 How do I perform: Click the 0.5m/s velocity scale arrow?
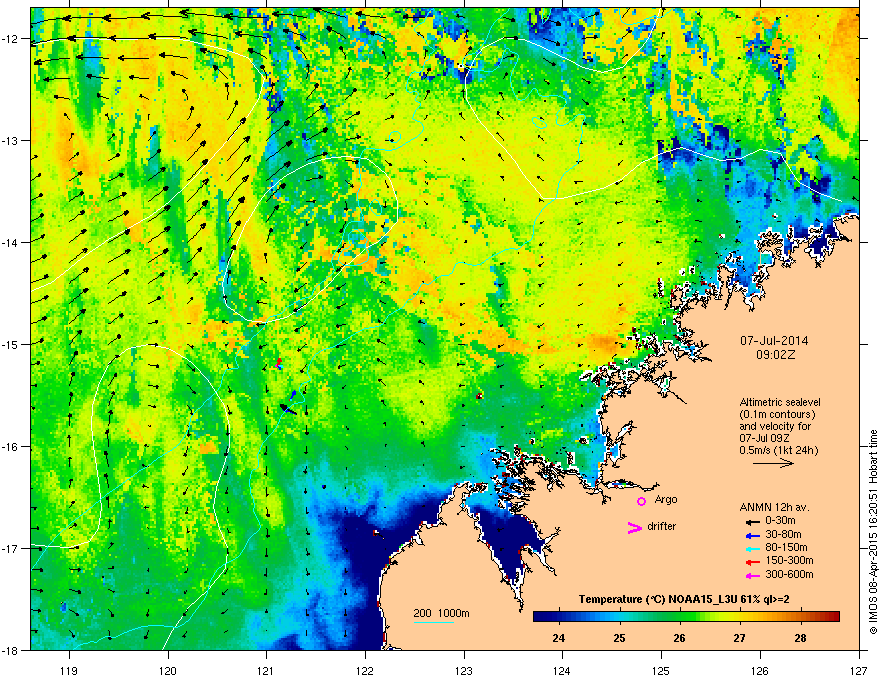point(773,463)
